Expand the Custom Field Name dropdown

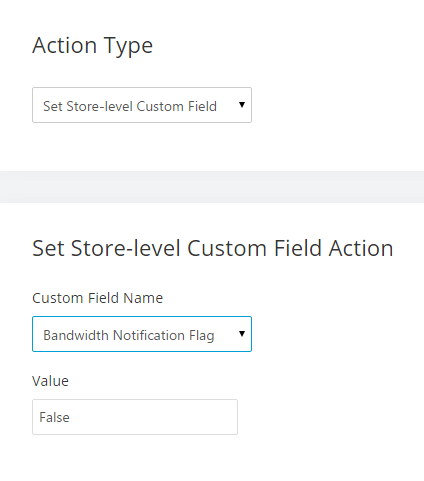click(x=142, y=334)
